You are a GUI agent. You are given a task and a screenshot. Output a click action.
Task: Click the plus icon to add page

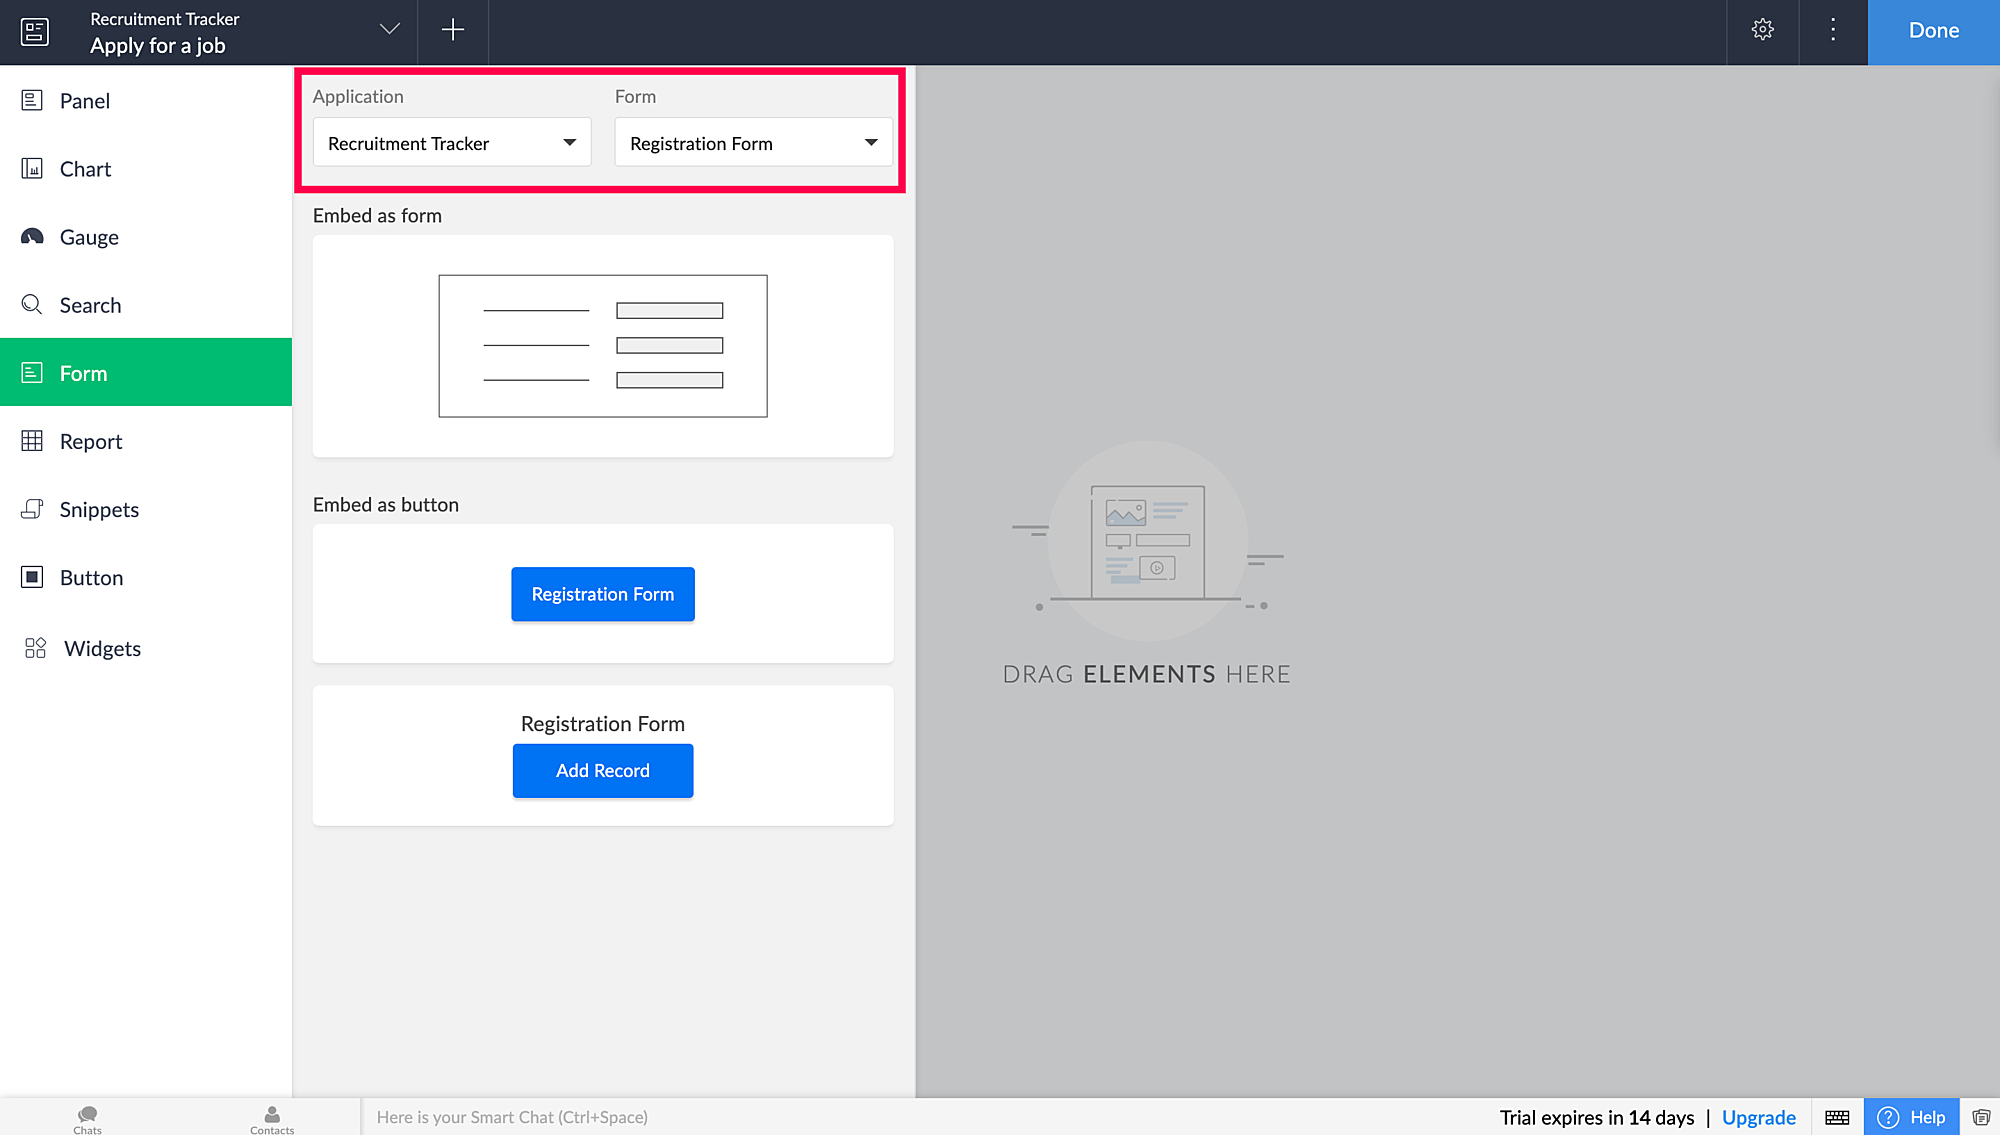pos(453,30)
